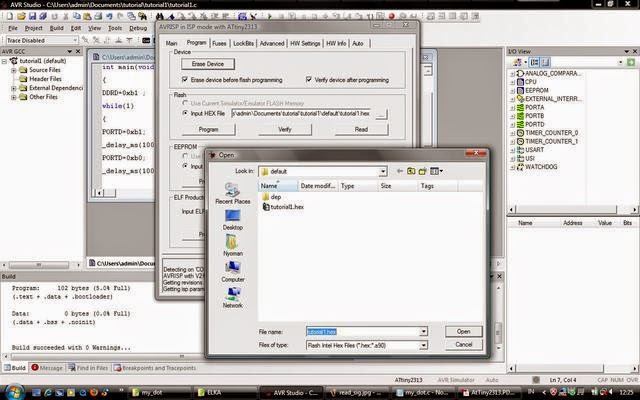Viewport: 640px width, 400px height.
Task: Open the File name dropdown arrow
Action: tap(424, 331)
